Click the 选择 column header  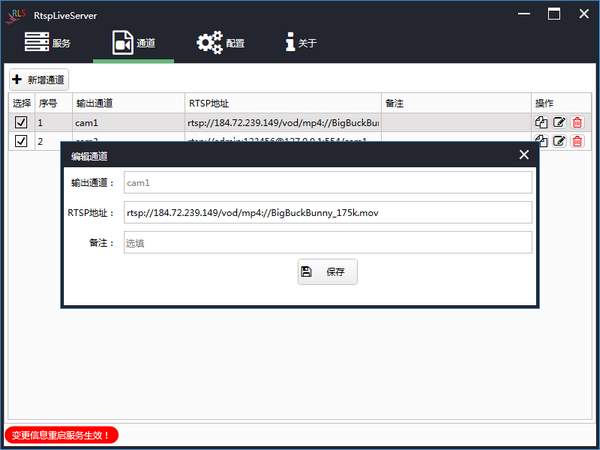coord(22,103)
